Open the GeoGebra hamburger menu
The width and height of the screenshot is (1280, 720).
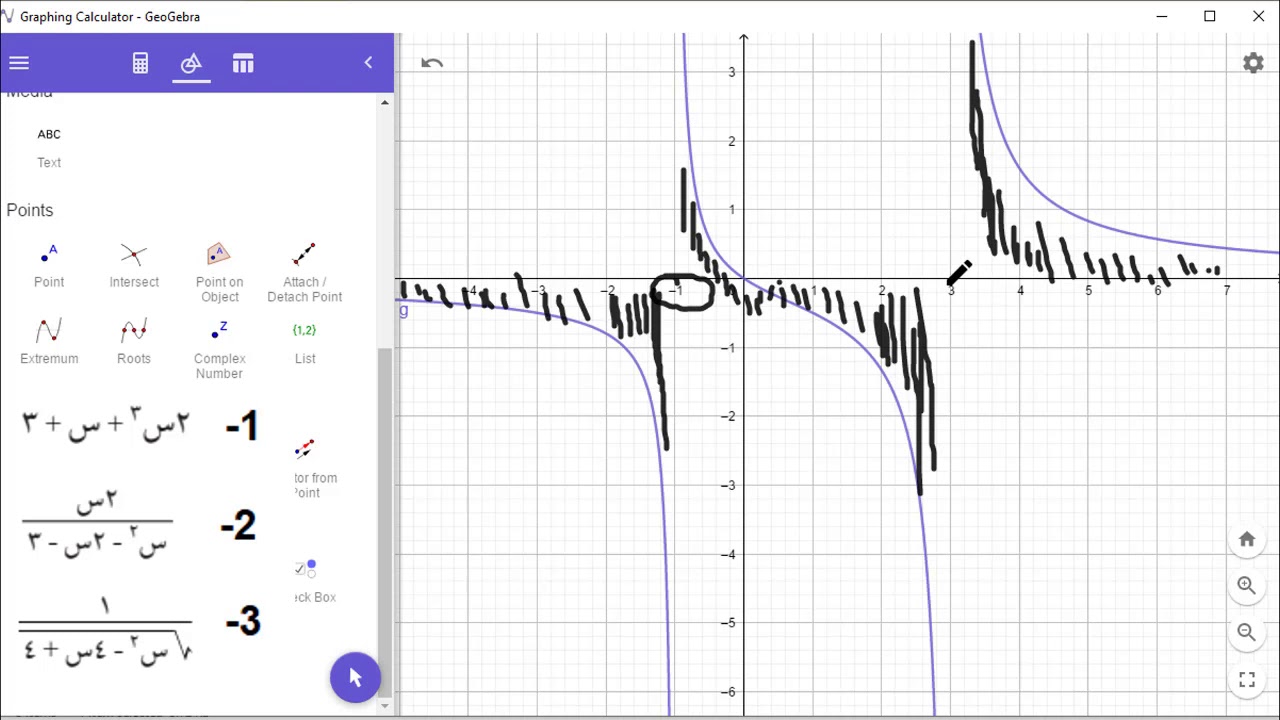19,63
